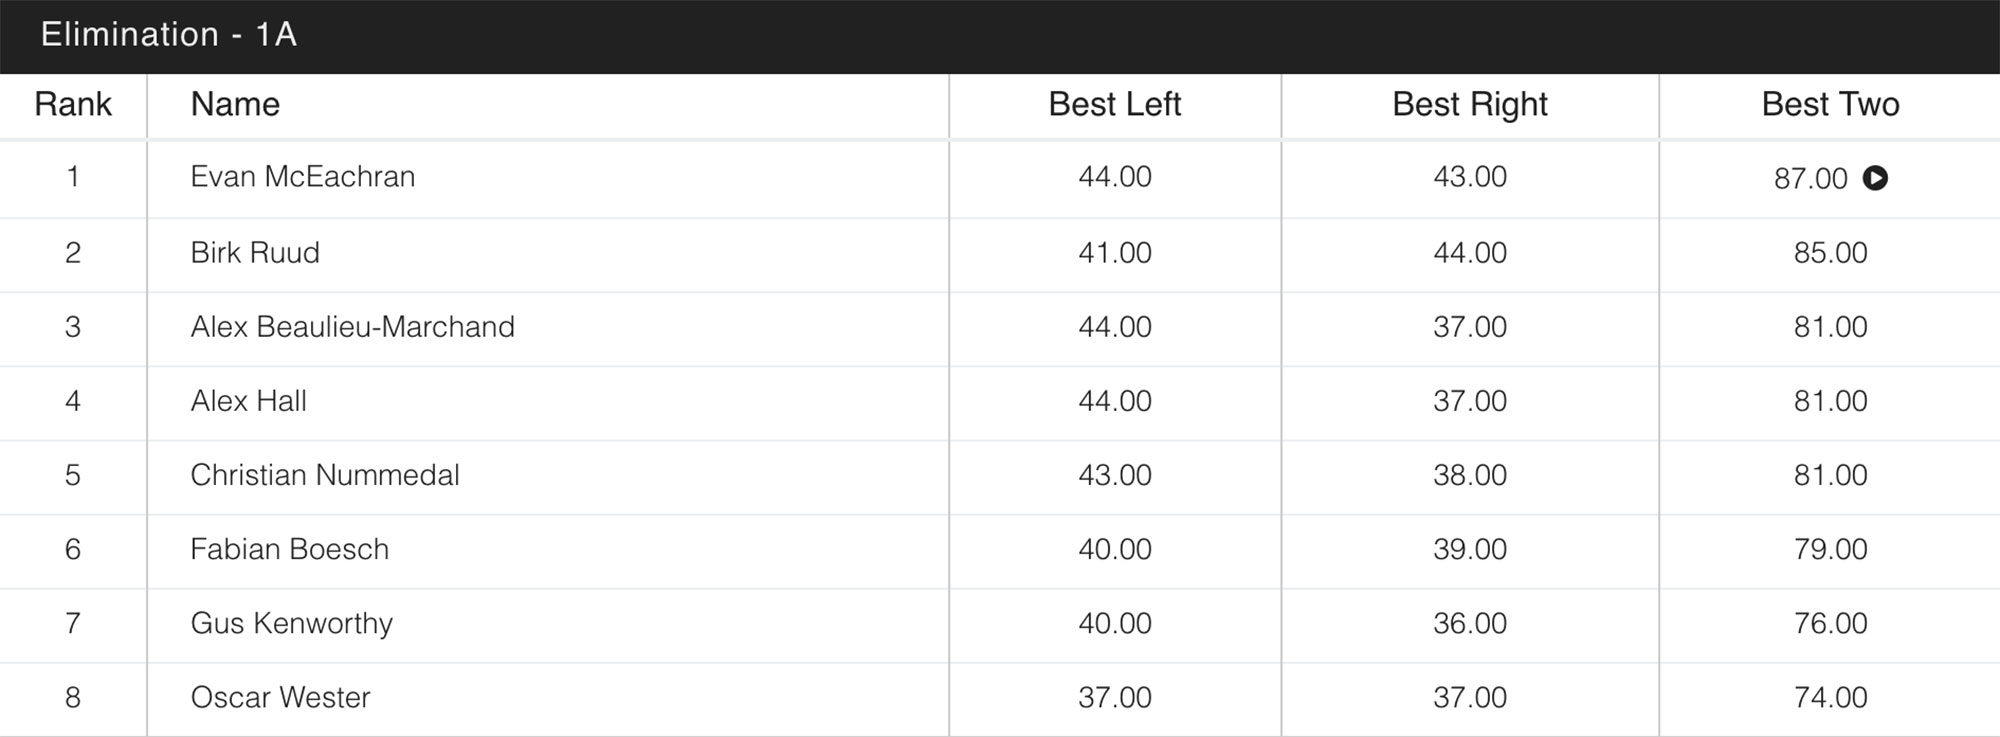Click the Best Right column header
The image size is (2000, 737).
pyautogui.click(x=1469, y=104)
